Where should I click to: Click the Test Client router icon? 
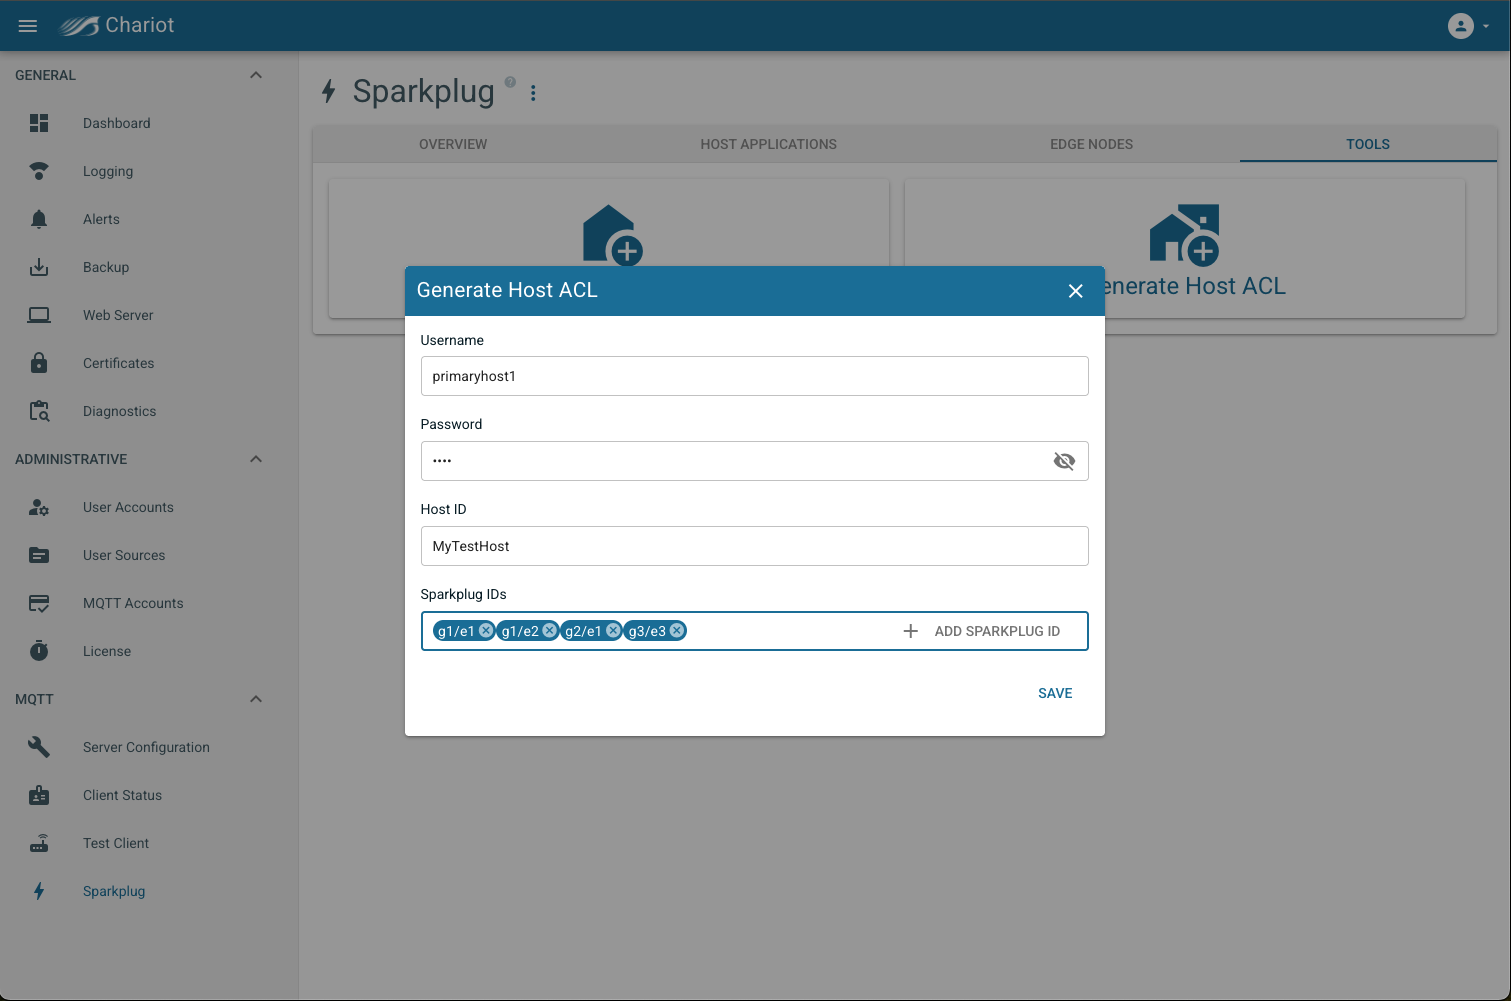[x=39, y=843]
